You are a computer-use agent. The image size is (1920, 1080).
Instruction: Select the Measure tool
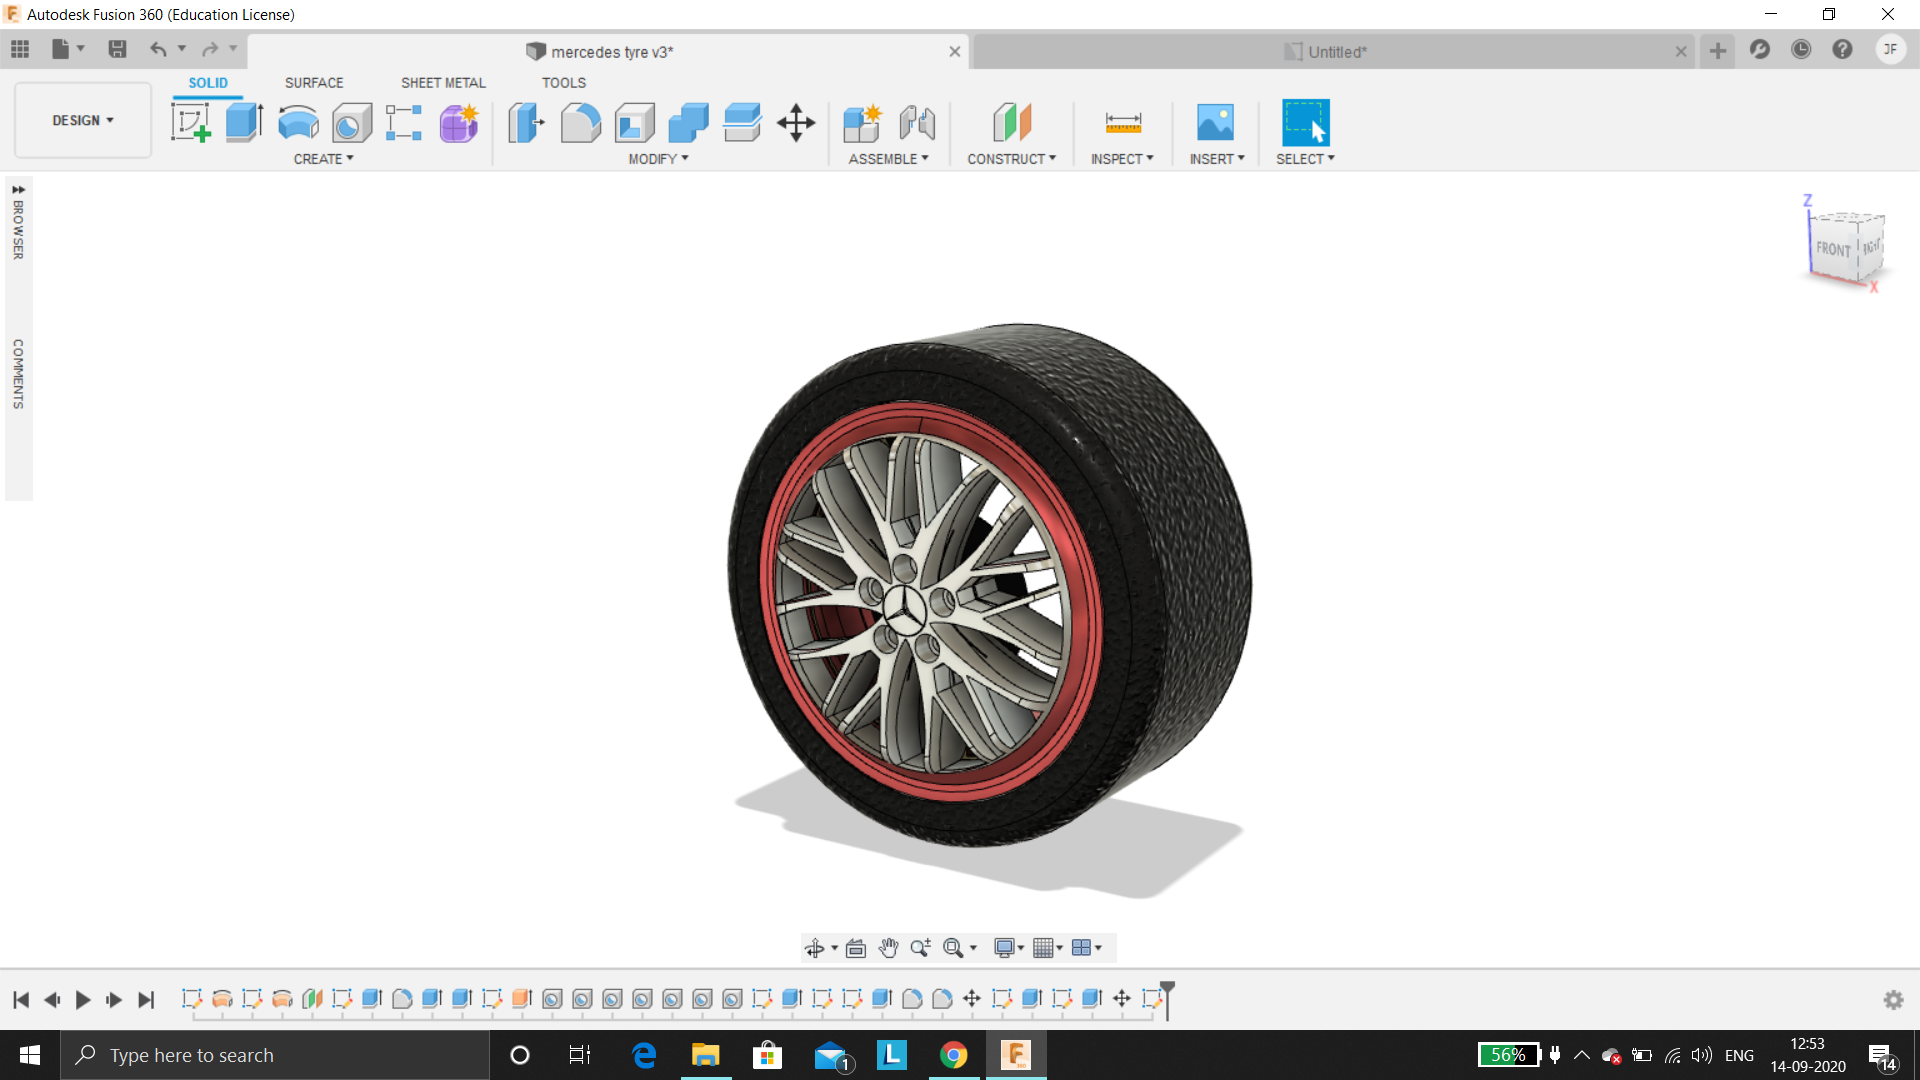(x=1123, y=123)
